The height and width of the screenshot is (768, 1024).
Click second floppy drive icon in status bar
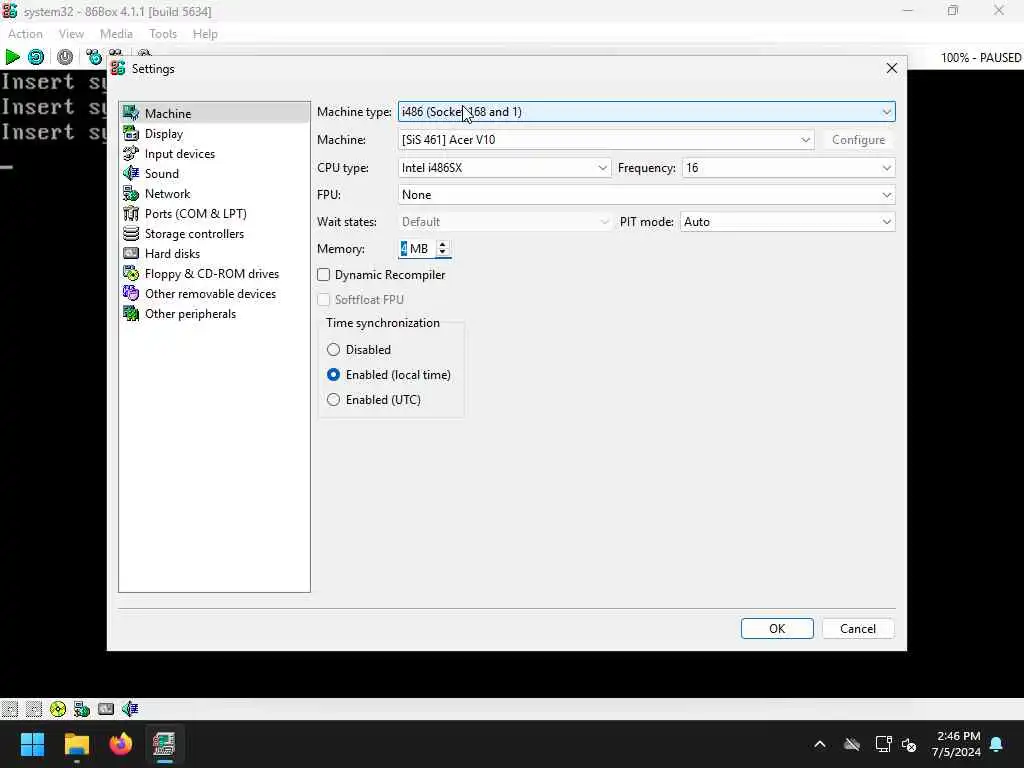coord(34,709)
